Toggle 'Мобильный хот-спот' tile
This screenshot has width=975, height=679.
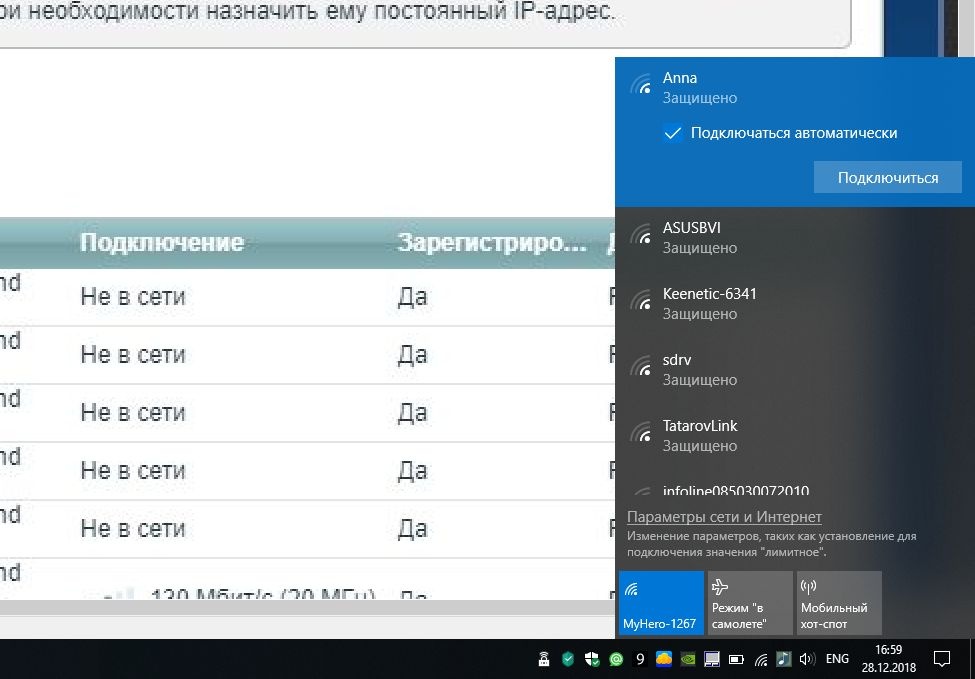[838, 603]
